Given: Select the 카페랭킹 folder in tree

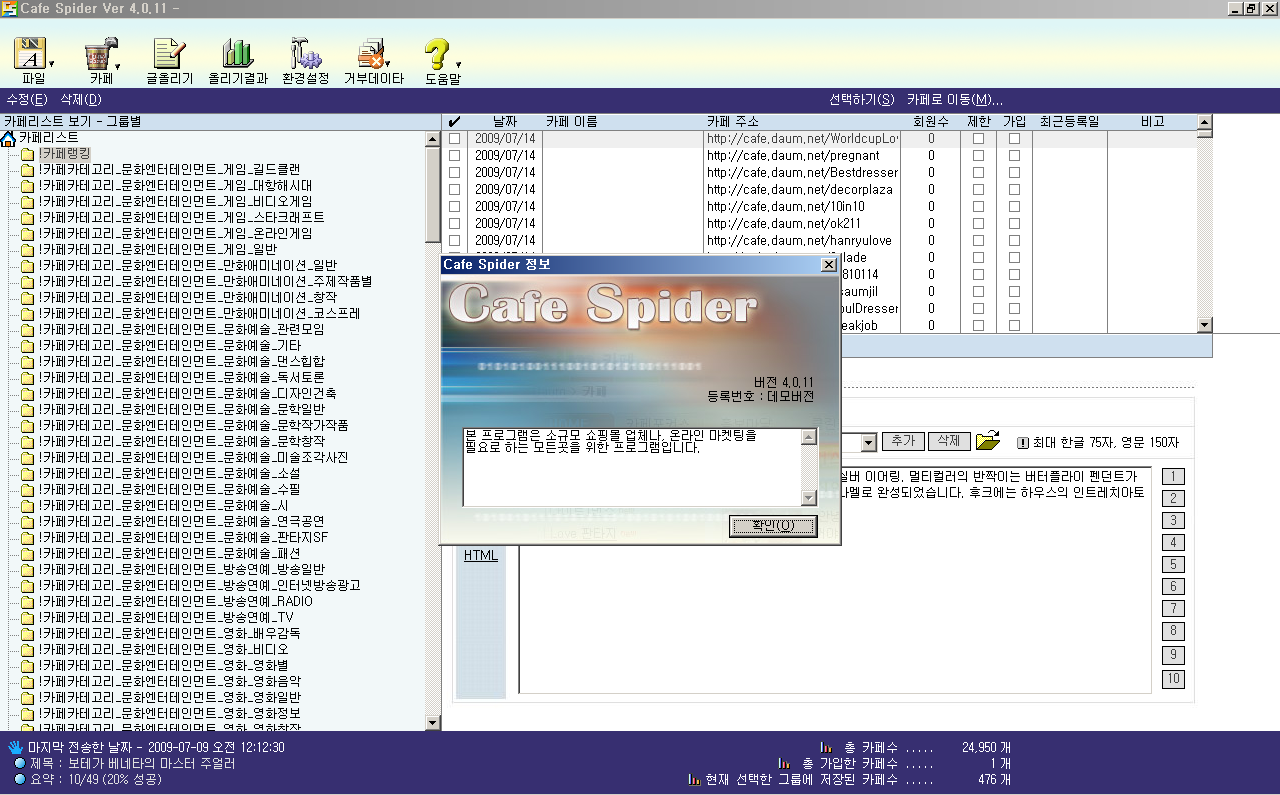Looking at the screenshot, I should pos(64,154).
